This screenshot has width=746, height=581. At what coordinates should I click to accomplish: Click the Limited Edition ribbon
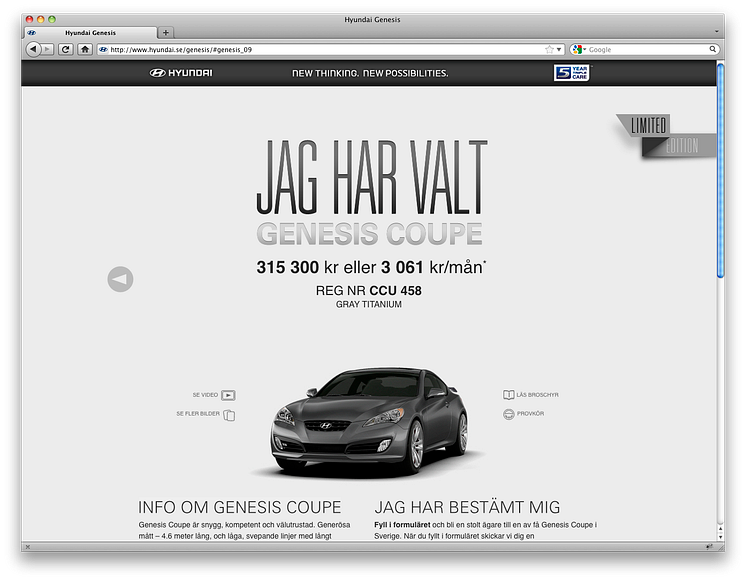pyautogui.click(x=666, y=136)
